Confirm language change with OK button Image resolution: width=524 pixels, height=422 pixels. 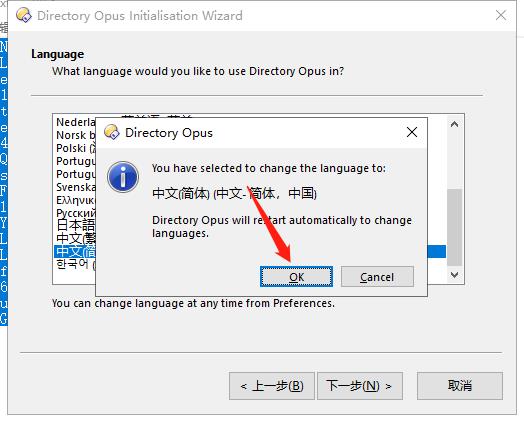[296, 277]
